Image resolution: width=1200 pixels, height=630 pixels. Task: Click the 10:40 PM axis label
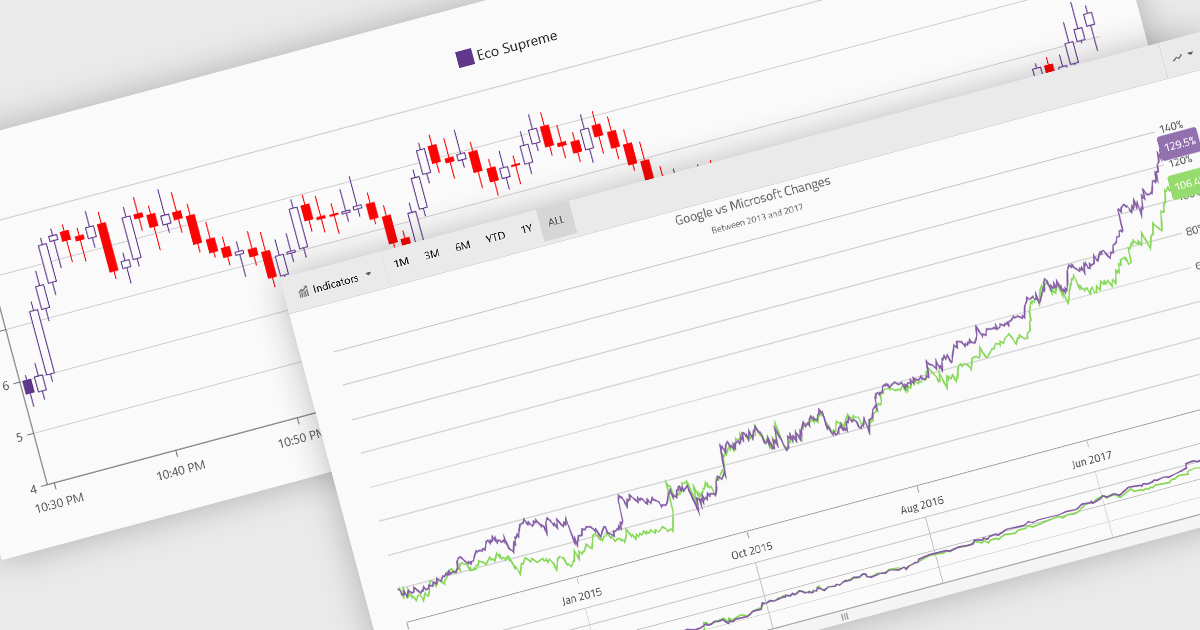pos(181,468)
